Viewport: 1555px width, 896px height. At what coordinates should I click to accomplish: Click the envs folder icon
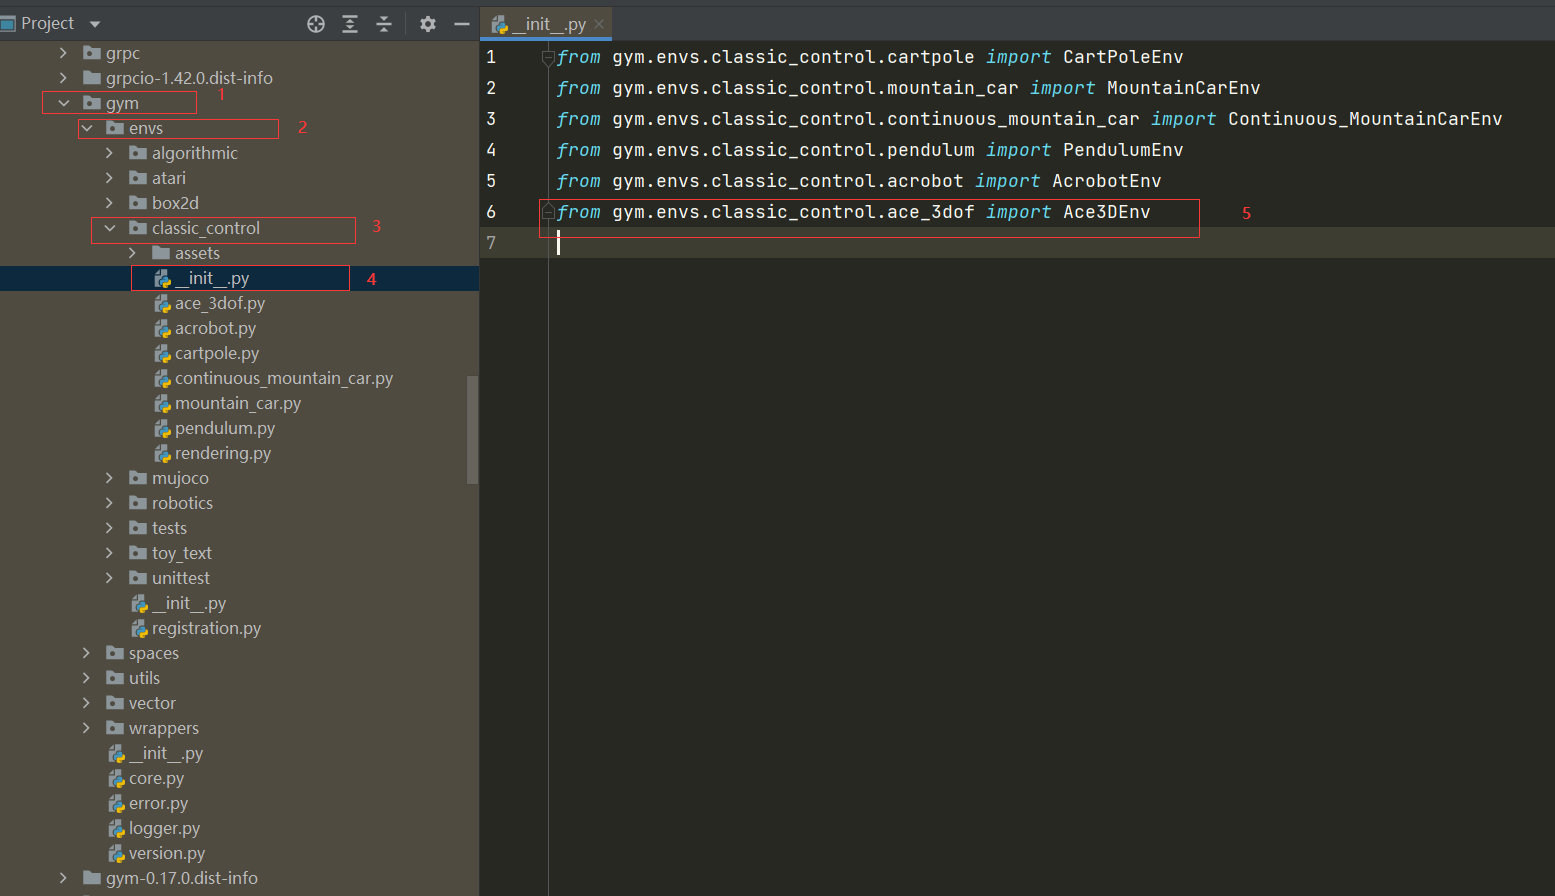115,128
